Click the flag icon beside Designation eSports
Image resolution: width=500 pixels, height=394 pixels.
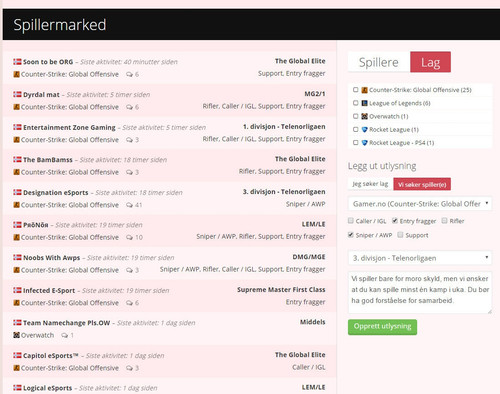[17, 192]
